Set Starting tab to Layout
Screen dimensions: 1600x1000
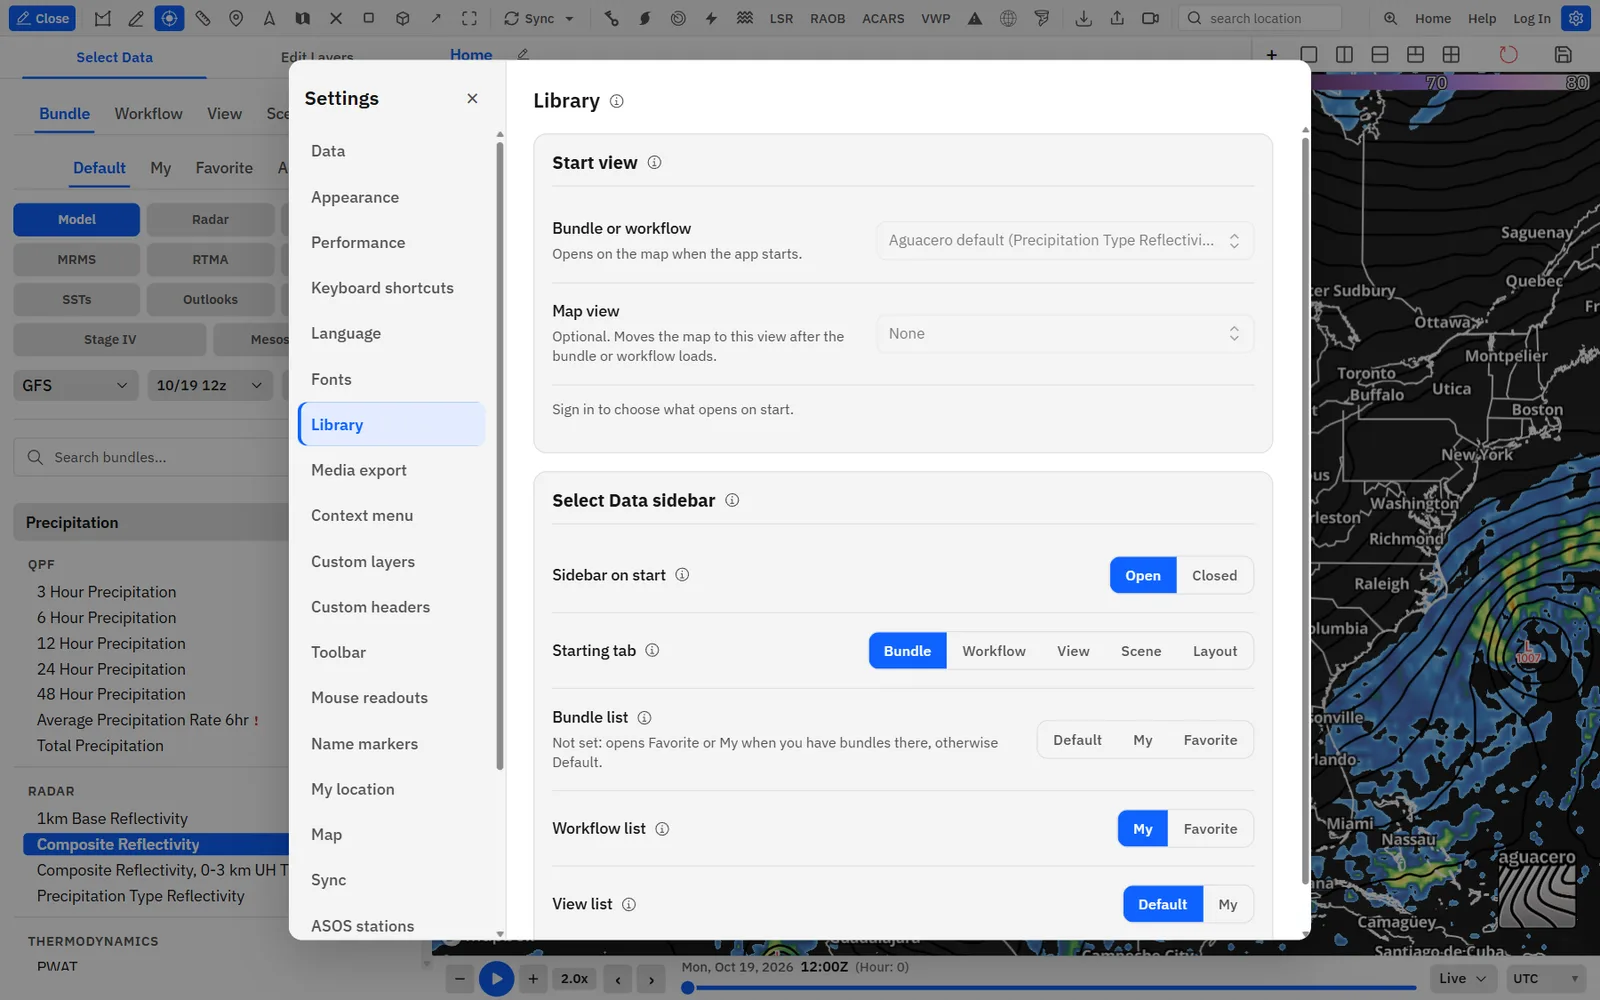coord(1215,651)
